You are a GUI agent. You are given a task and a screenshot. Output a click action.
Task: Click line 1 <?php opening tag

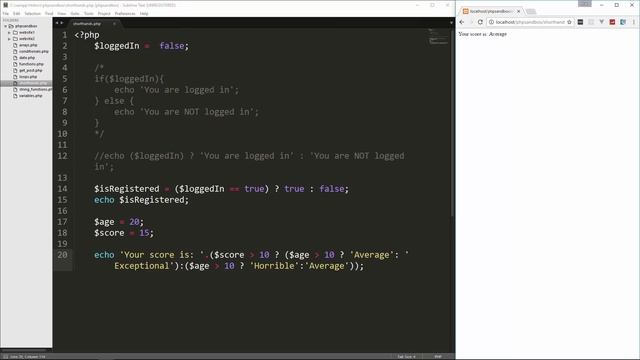pyautogui.click(x=87, y=35)
